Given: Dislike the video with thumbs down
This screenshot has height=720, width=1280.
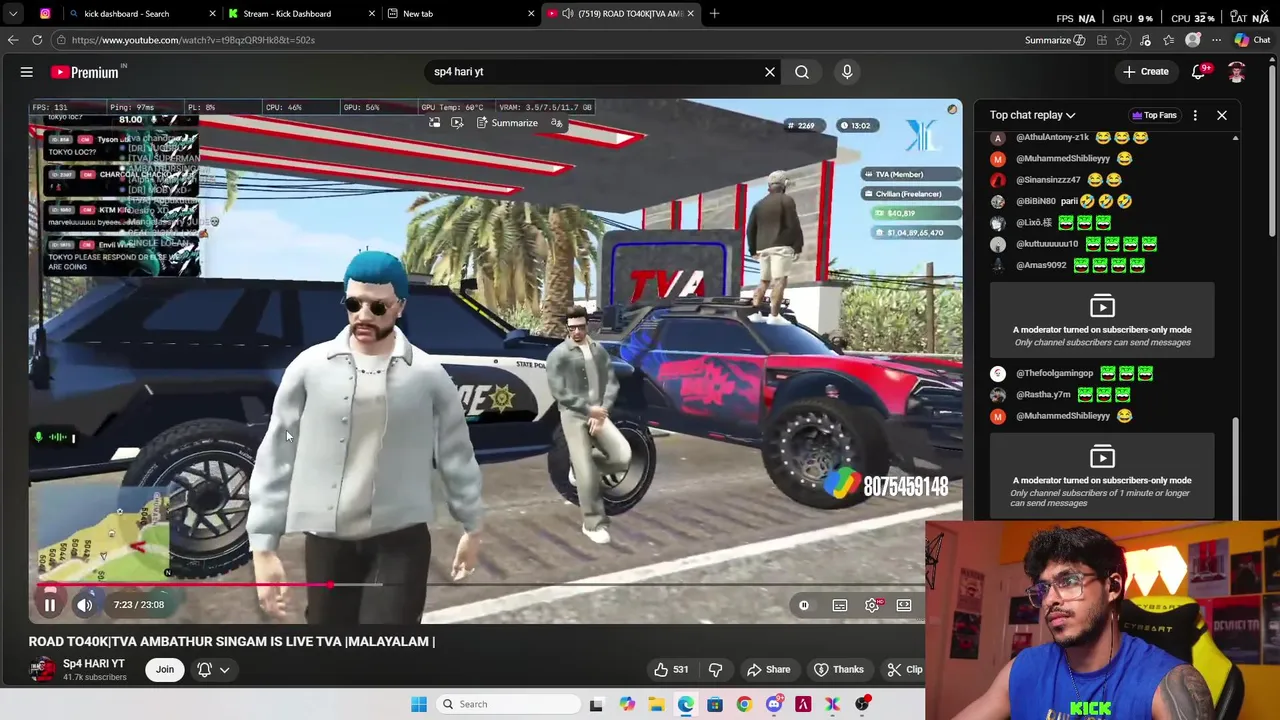Looking at the screenshot, I should (715, 670).
